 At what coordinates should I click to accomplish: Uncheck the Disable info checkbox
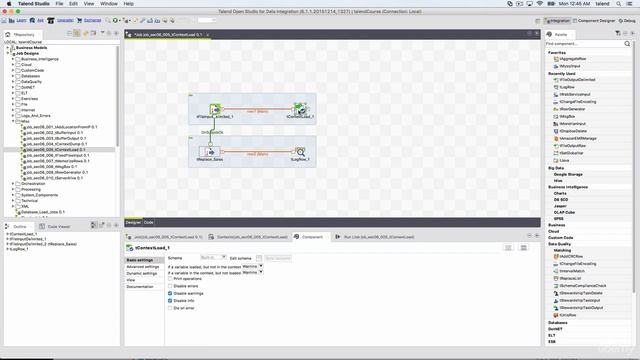(x=170, y=301)
